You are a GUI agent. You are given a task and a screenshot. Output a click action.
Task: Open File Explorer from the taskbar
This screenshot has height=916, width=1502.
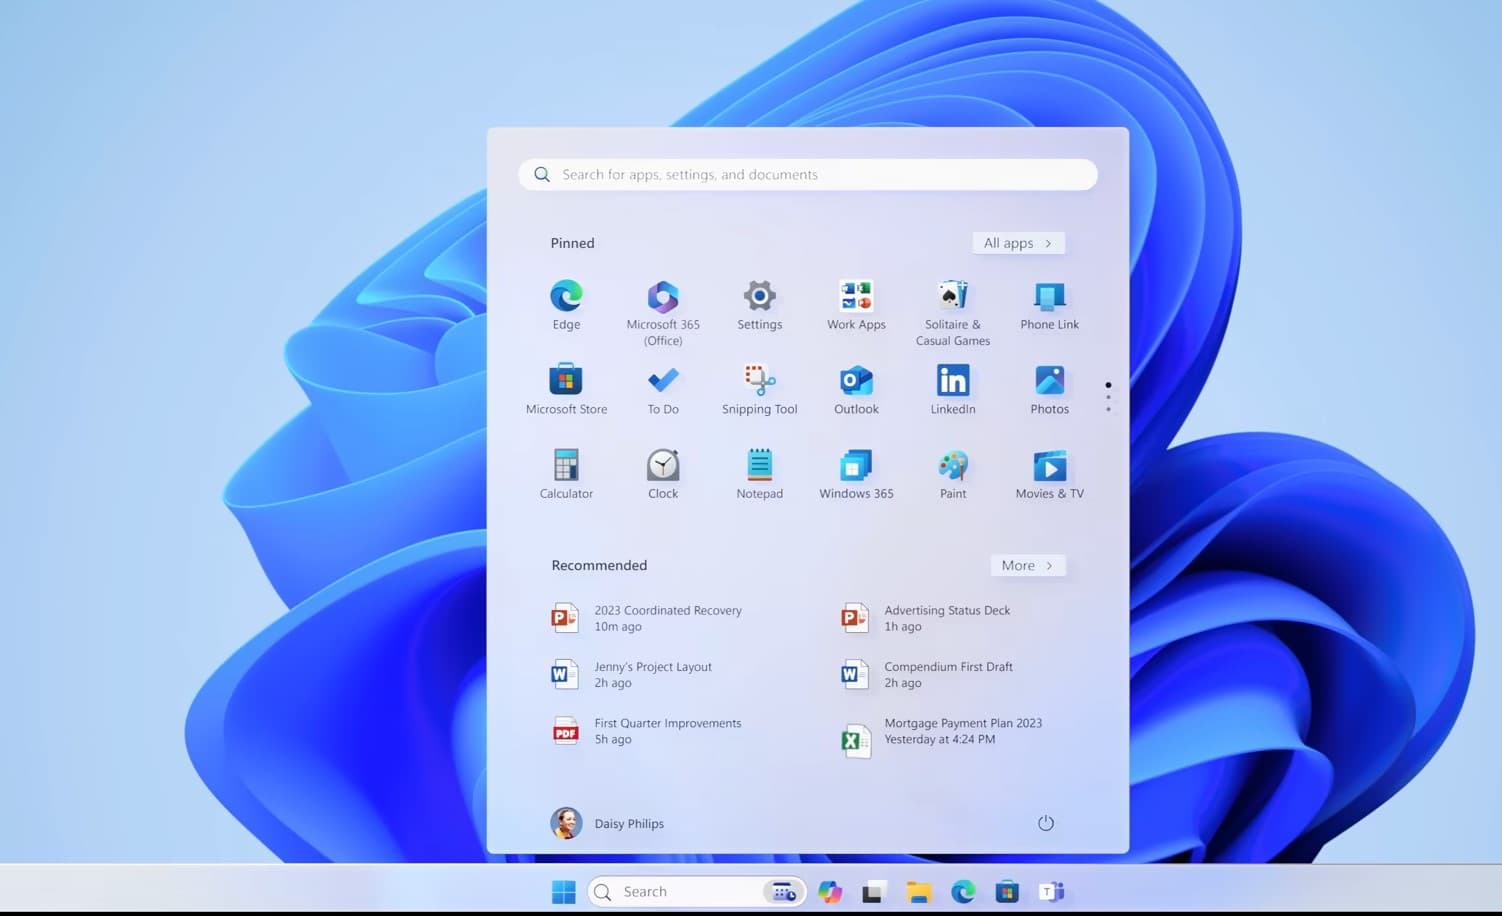(x=919, y=892)
